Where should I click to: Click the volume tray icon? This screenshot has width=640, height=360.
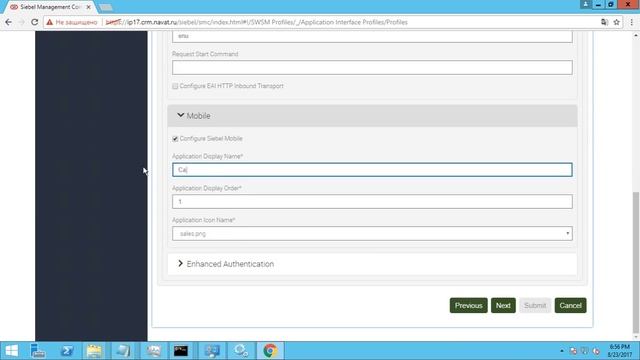tap(596, 351)
